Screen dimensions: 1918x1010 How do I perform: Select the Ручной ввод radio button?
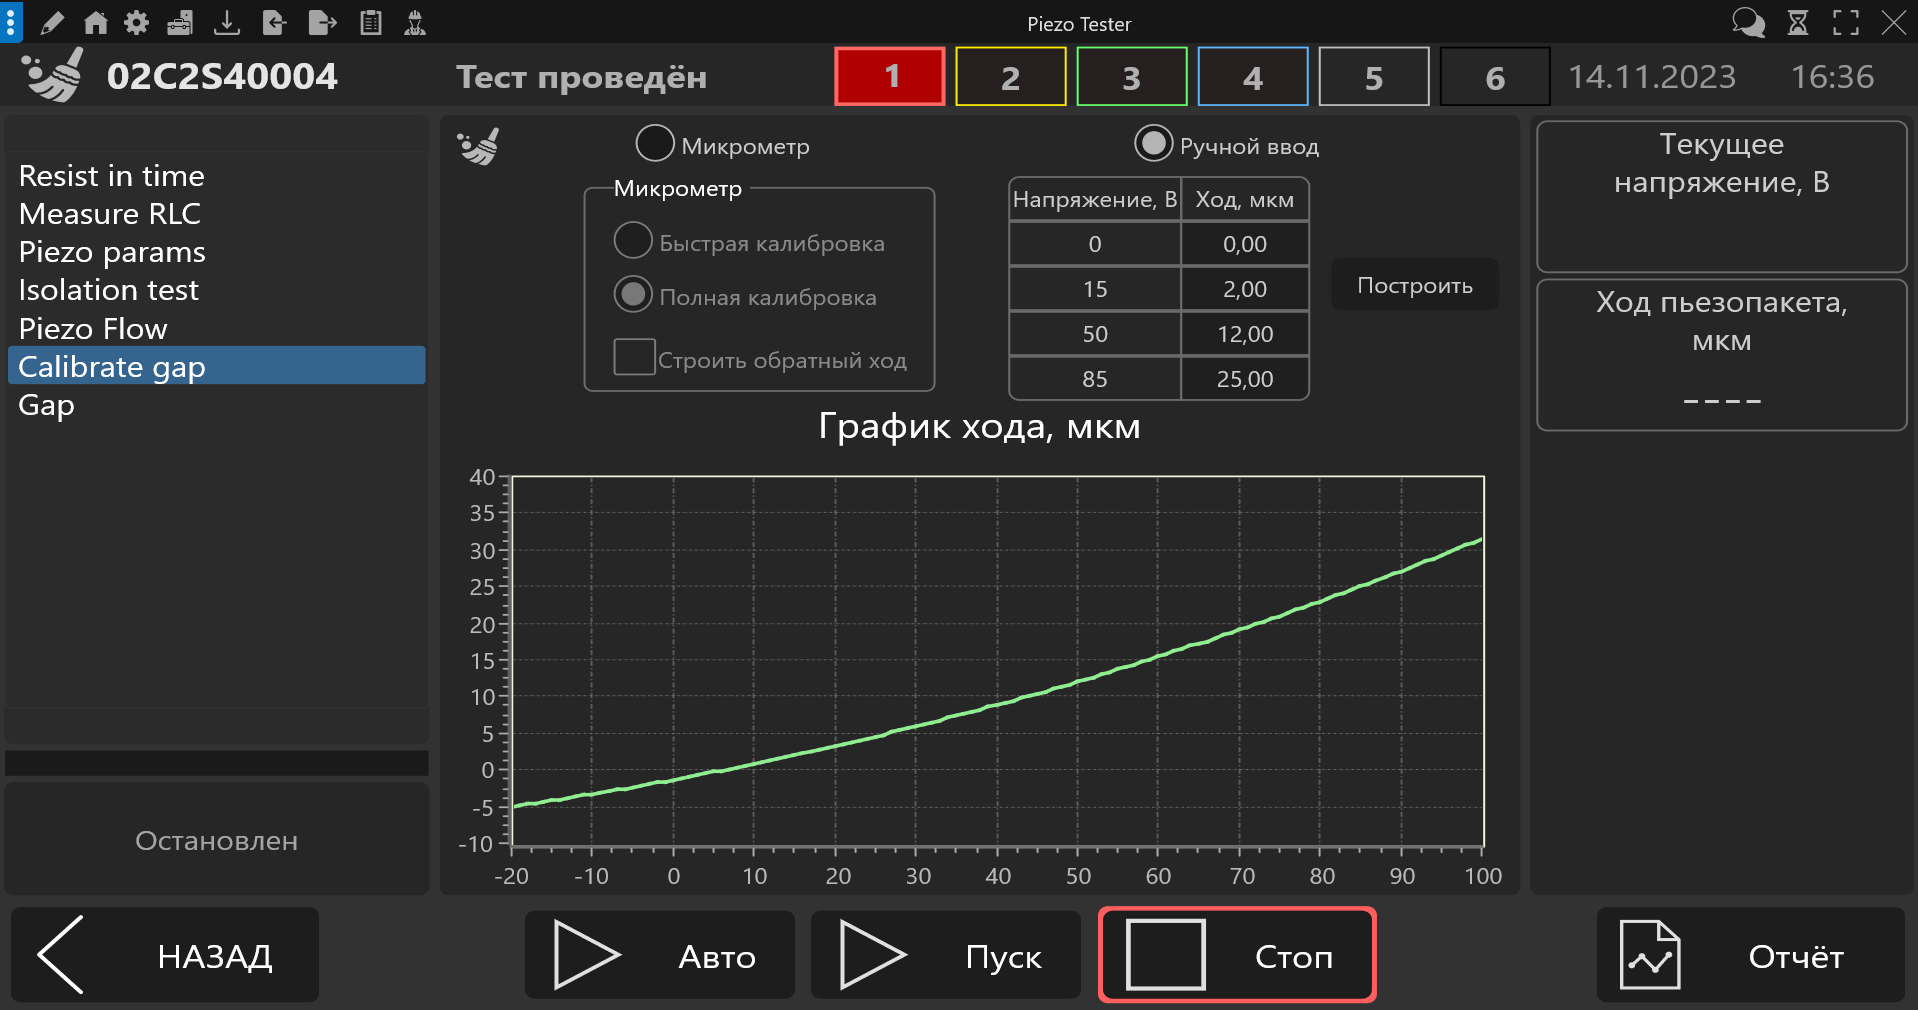click(x=1153, y=144)
